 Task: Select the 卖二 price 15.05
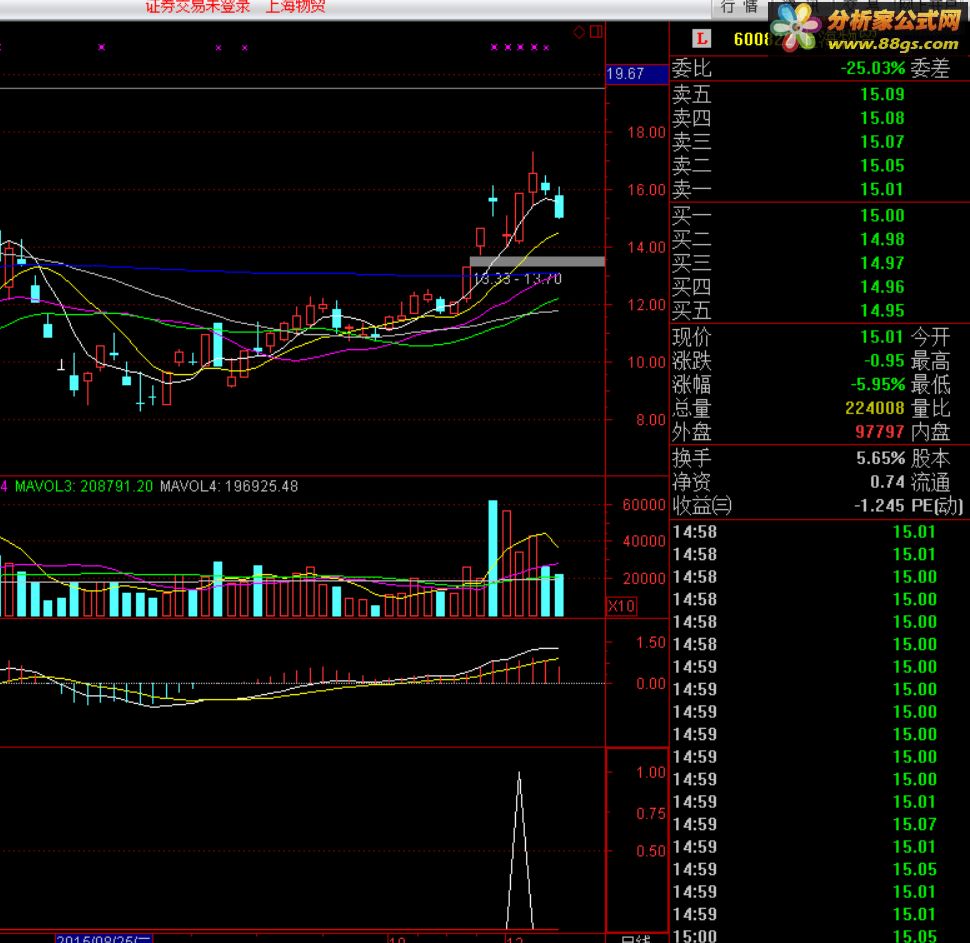coord(882,165)
